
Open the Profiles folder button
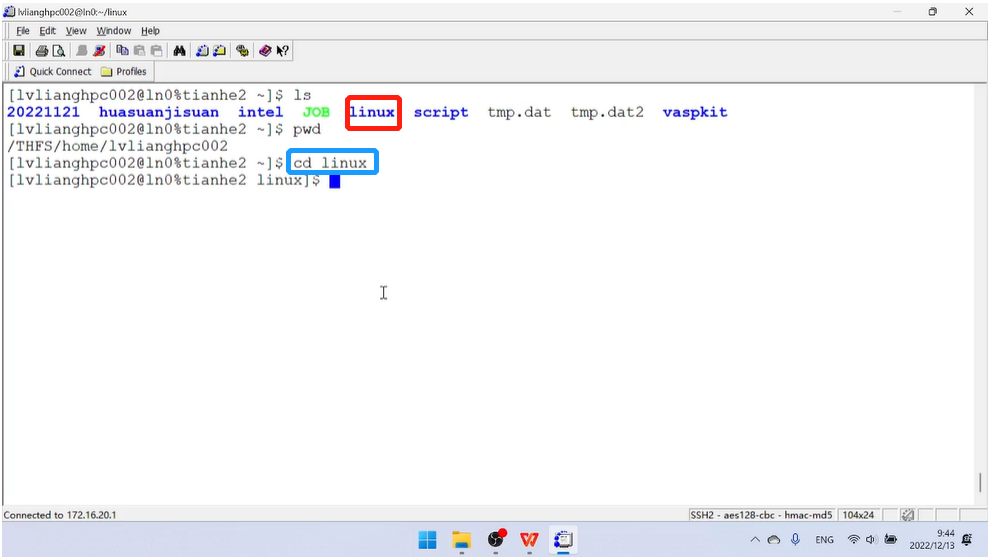[124, 71]
